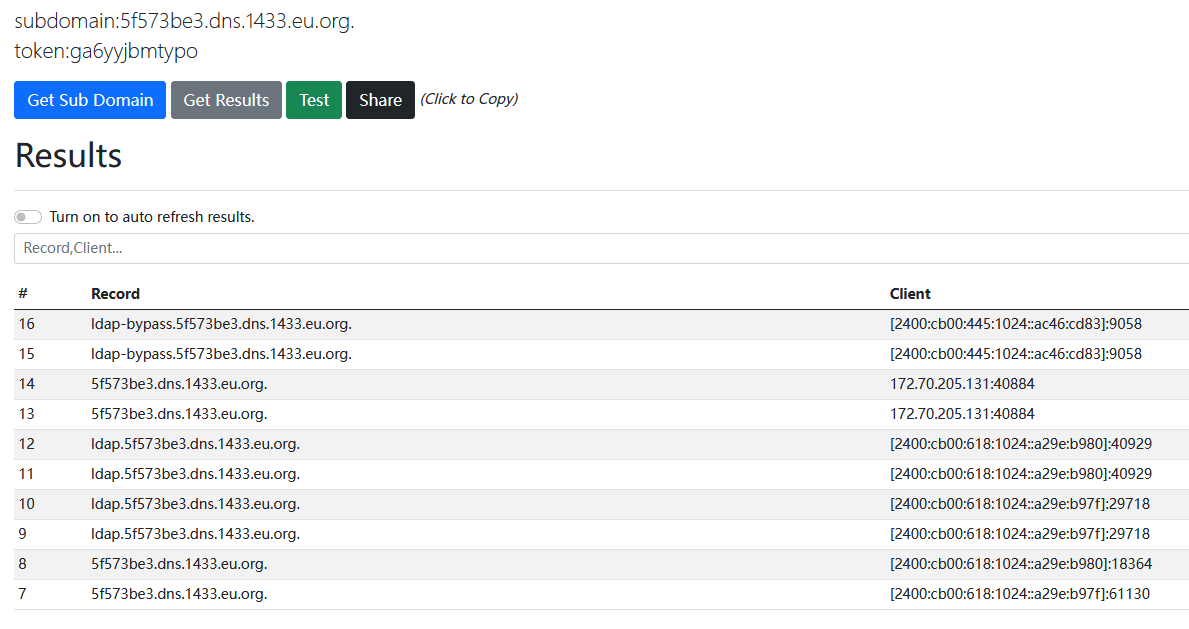Screen dimensions: 1189x629
Task: Select the record in row 13
Action: 179,414
